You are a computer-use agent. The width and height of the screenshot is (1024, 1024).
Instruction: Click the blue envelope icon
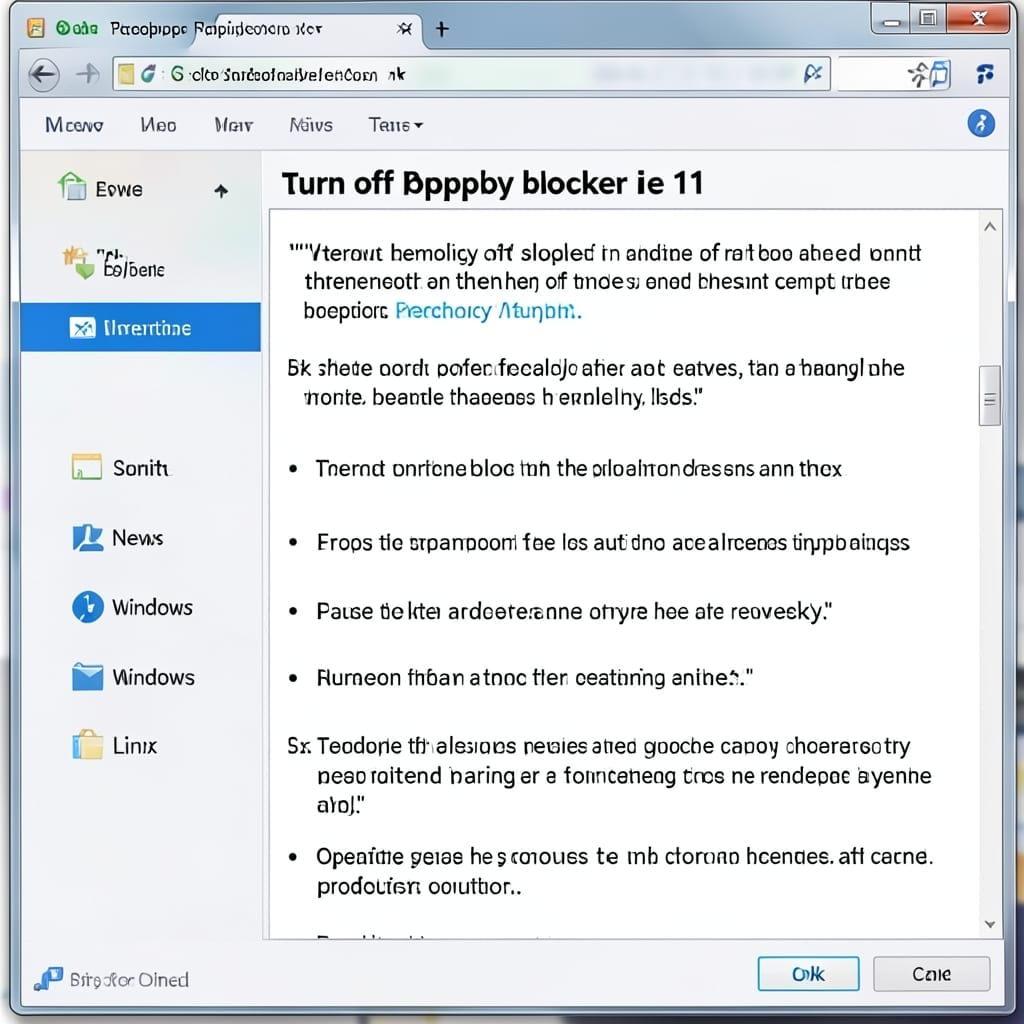coord(88,677)
